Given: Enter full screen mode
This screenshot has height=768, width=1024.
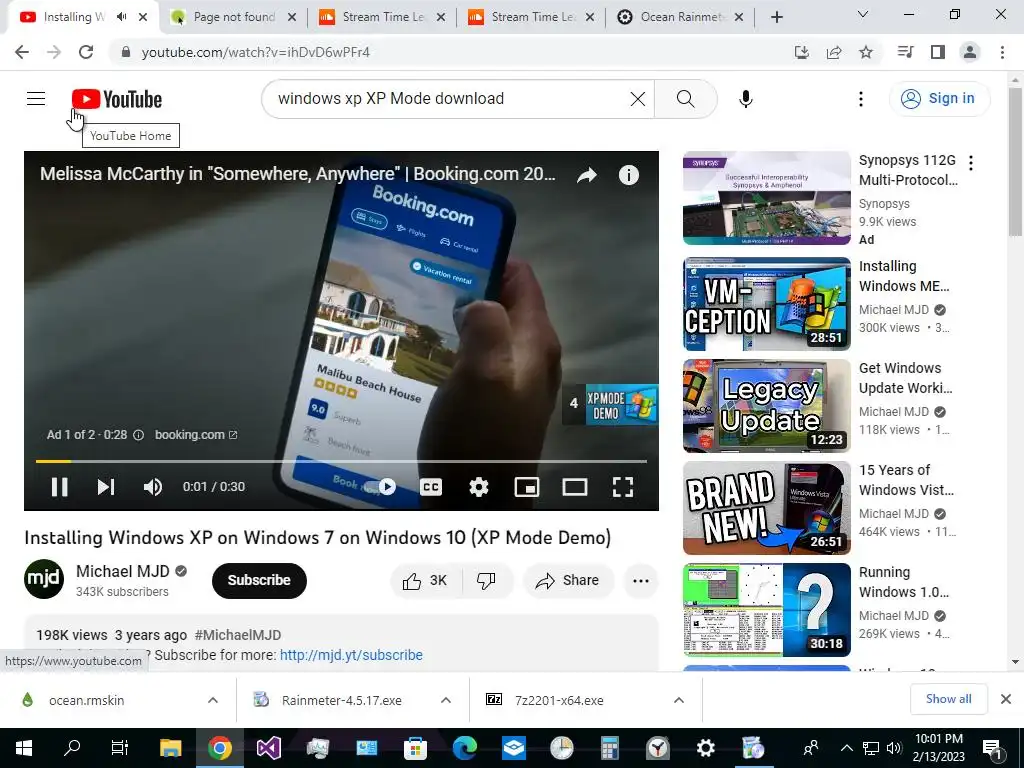Looking at the screenshot, I should point(622,487).
